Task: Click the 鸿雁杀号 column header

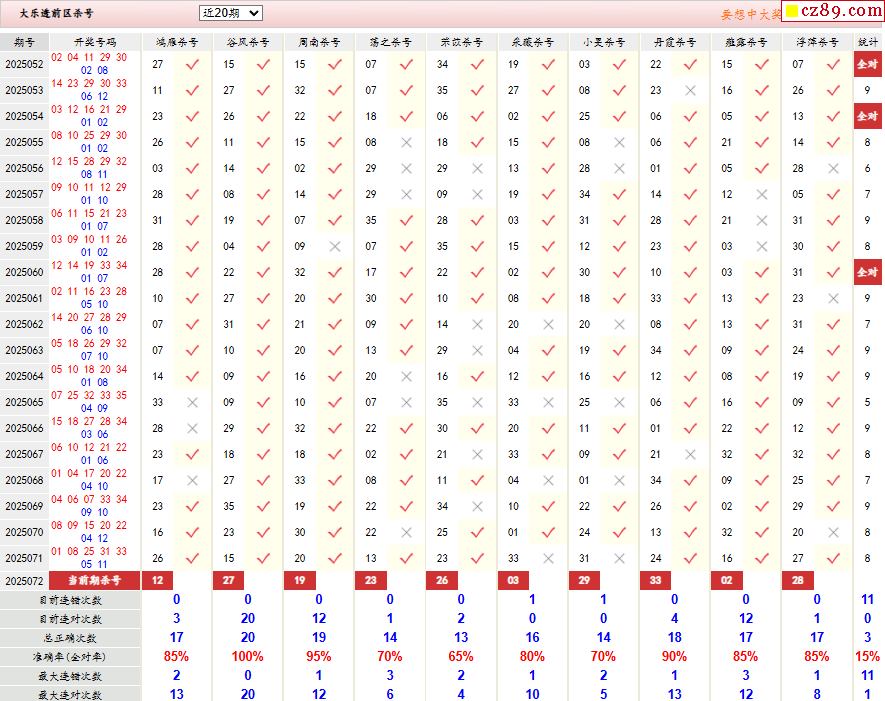Action: click(x=177, y=43)
